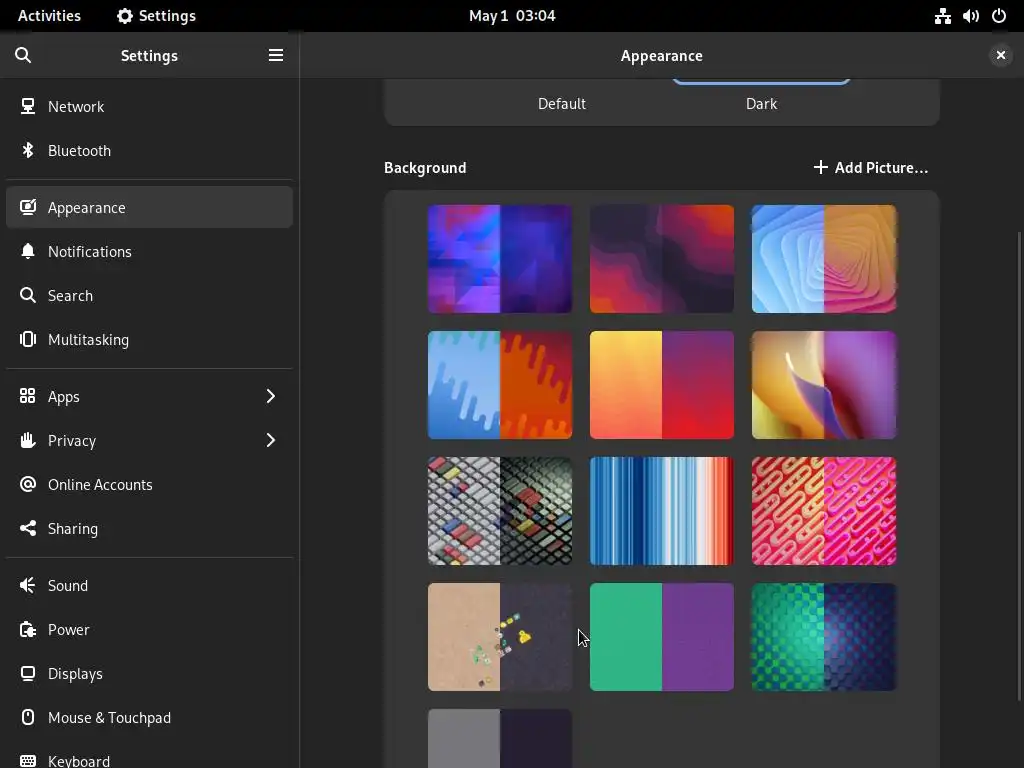The height and width of the screenshot is (768, 1024).
Task: Open Sound settings panel
Action: click(149, 585)
